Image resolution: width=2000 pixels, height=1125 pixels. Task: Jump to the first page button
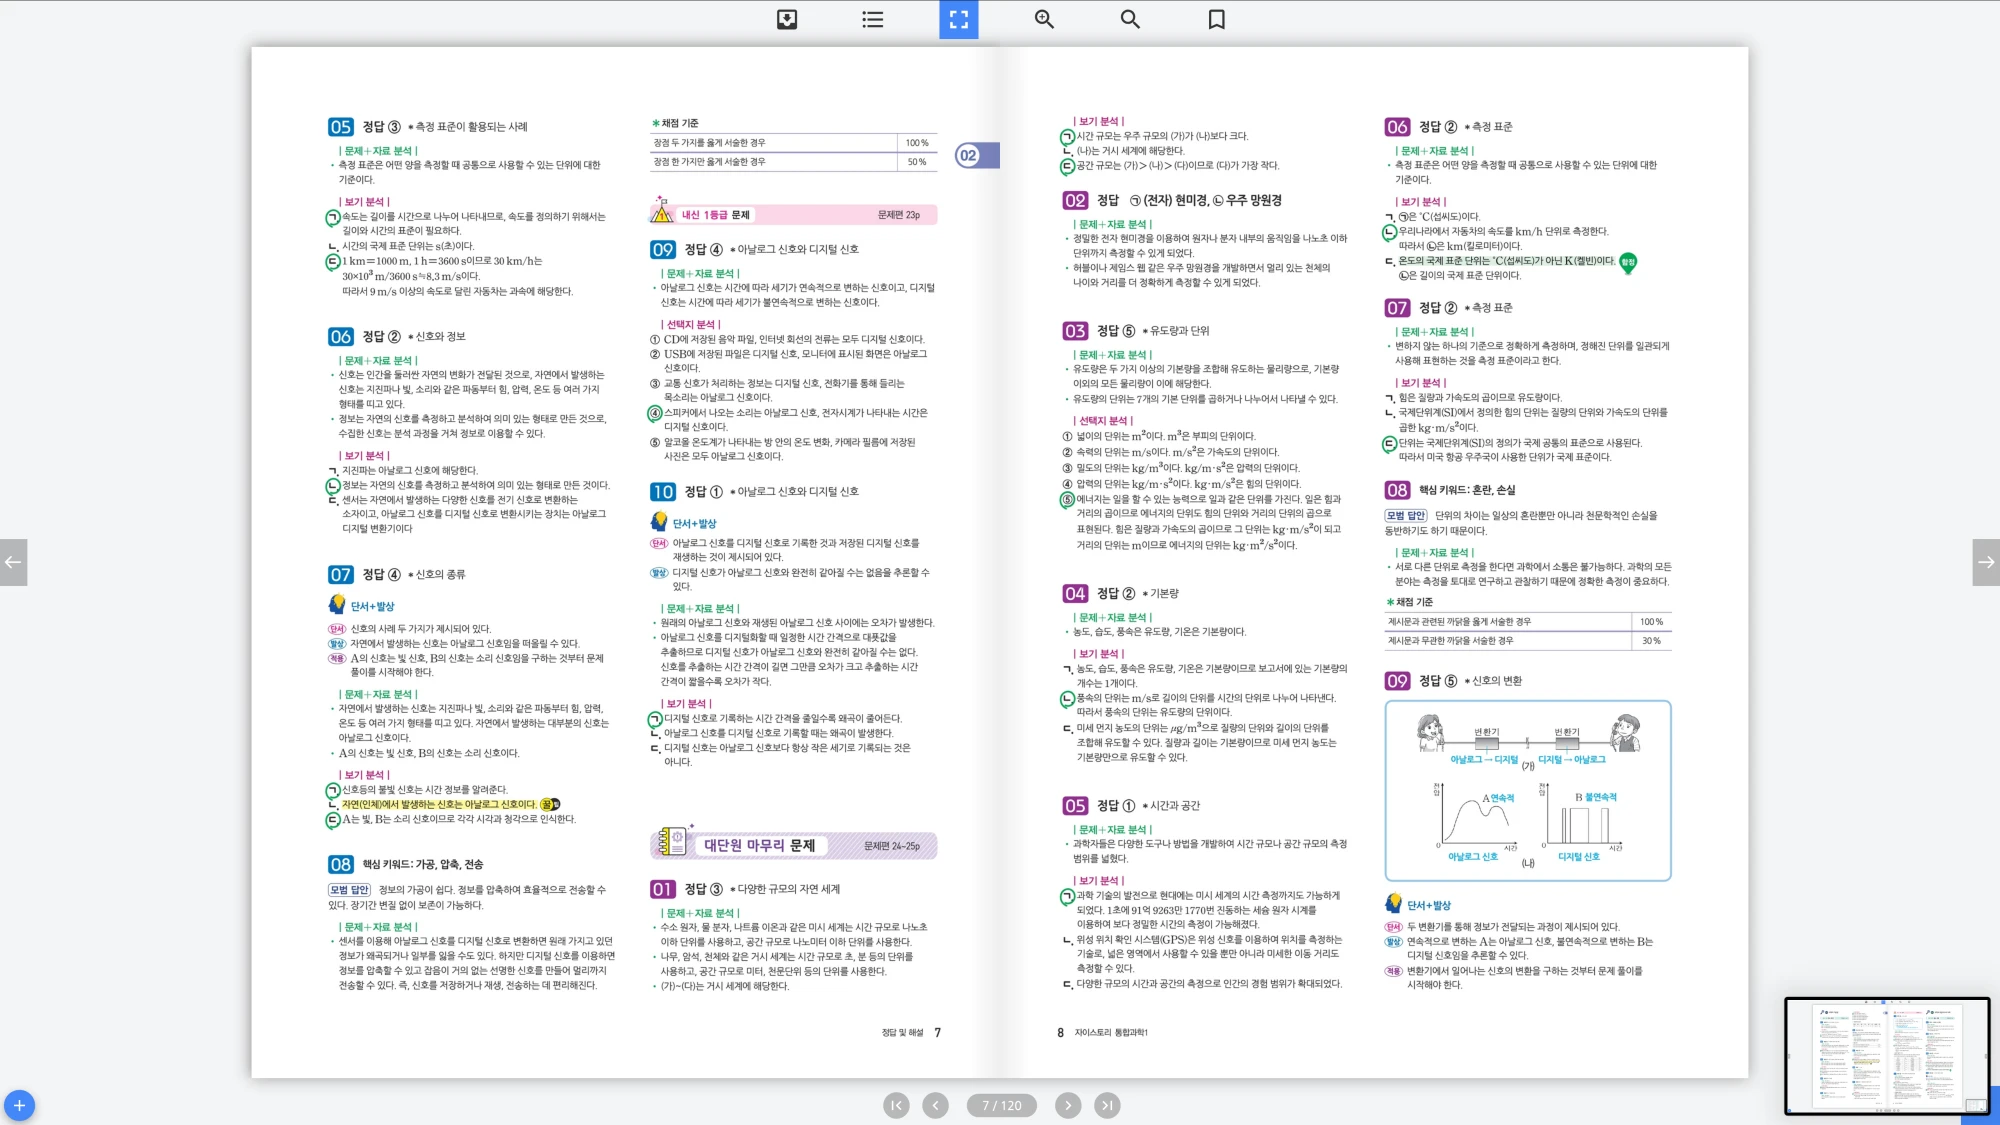(896, 1105)
